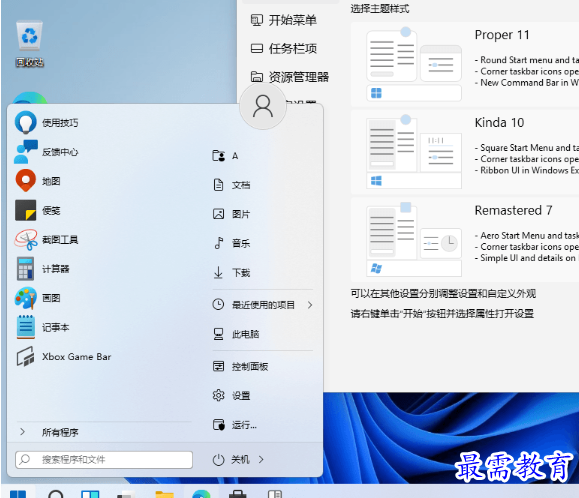Open the 画图 paint app icon

point(25,298)
